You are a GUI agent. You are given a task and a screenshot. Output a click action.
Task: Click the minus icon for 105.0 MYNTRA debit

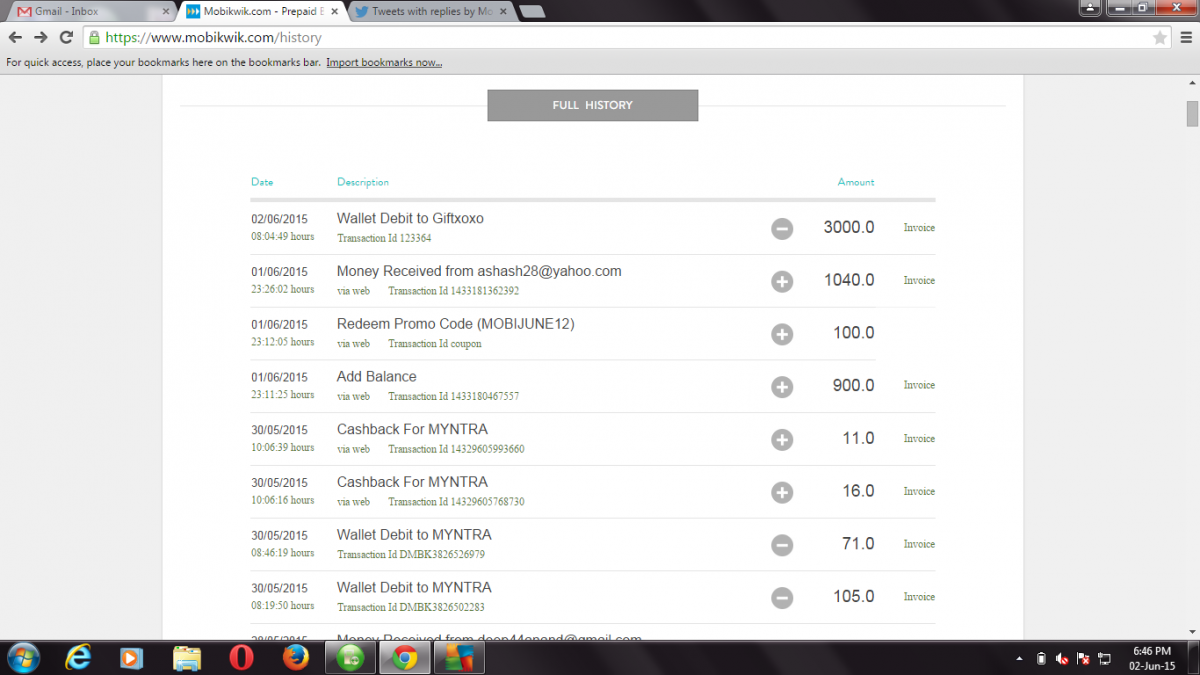coord(782,598)
